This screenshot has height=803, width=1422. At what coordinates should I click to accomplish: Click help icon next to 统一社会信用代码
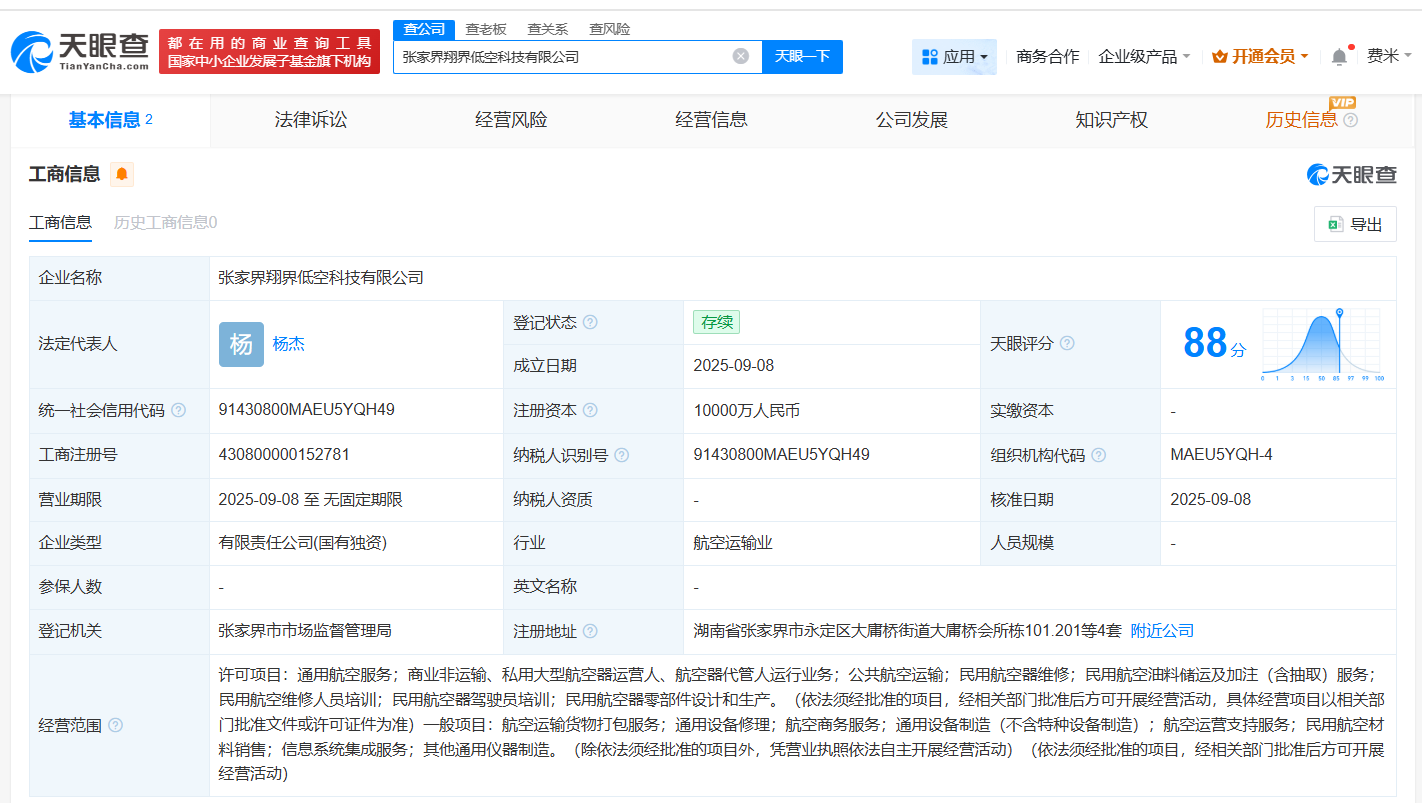(x=179, y=411)
